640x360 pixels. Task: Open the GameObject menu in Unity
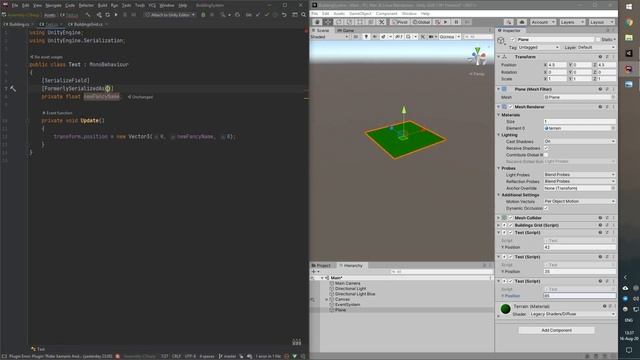tap(360, 13)
